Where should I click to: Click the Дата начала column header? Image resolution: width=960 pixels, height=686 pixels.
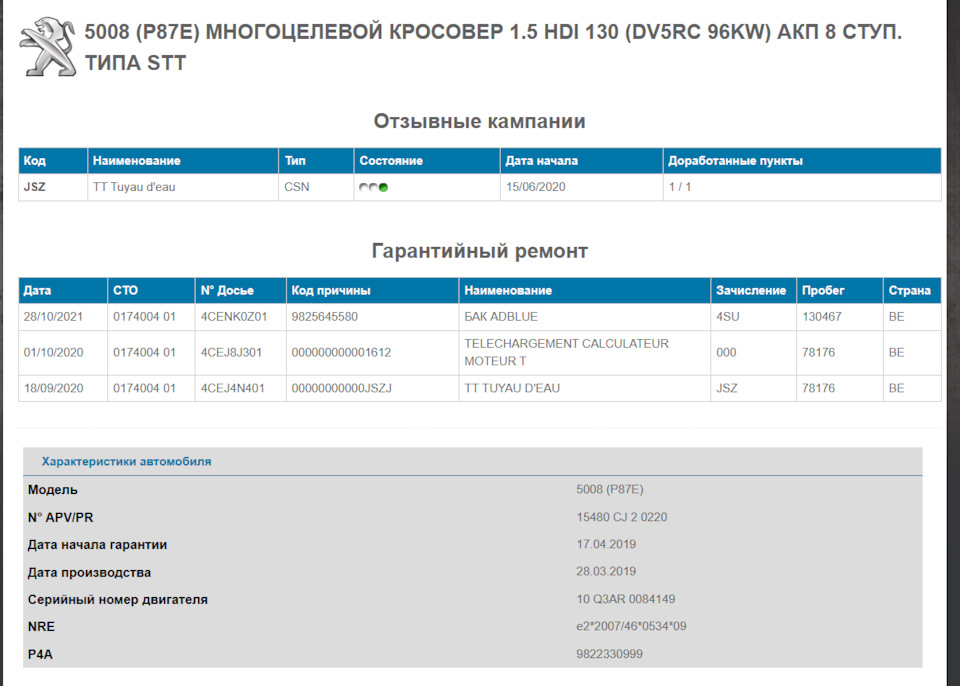click(x=582, y=160)
